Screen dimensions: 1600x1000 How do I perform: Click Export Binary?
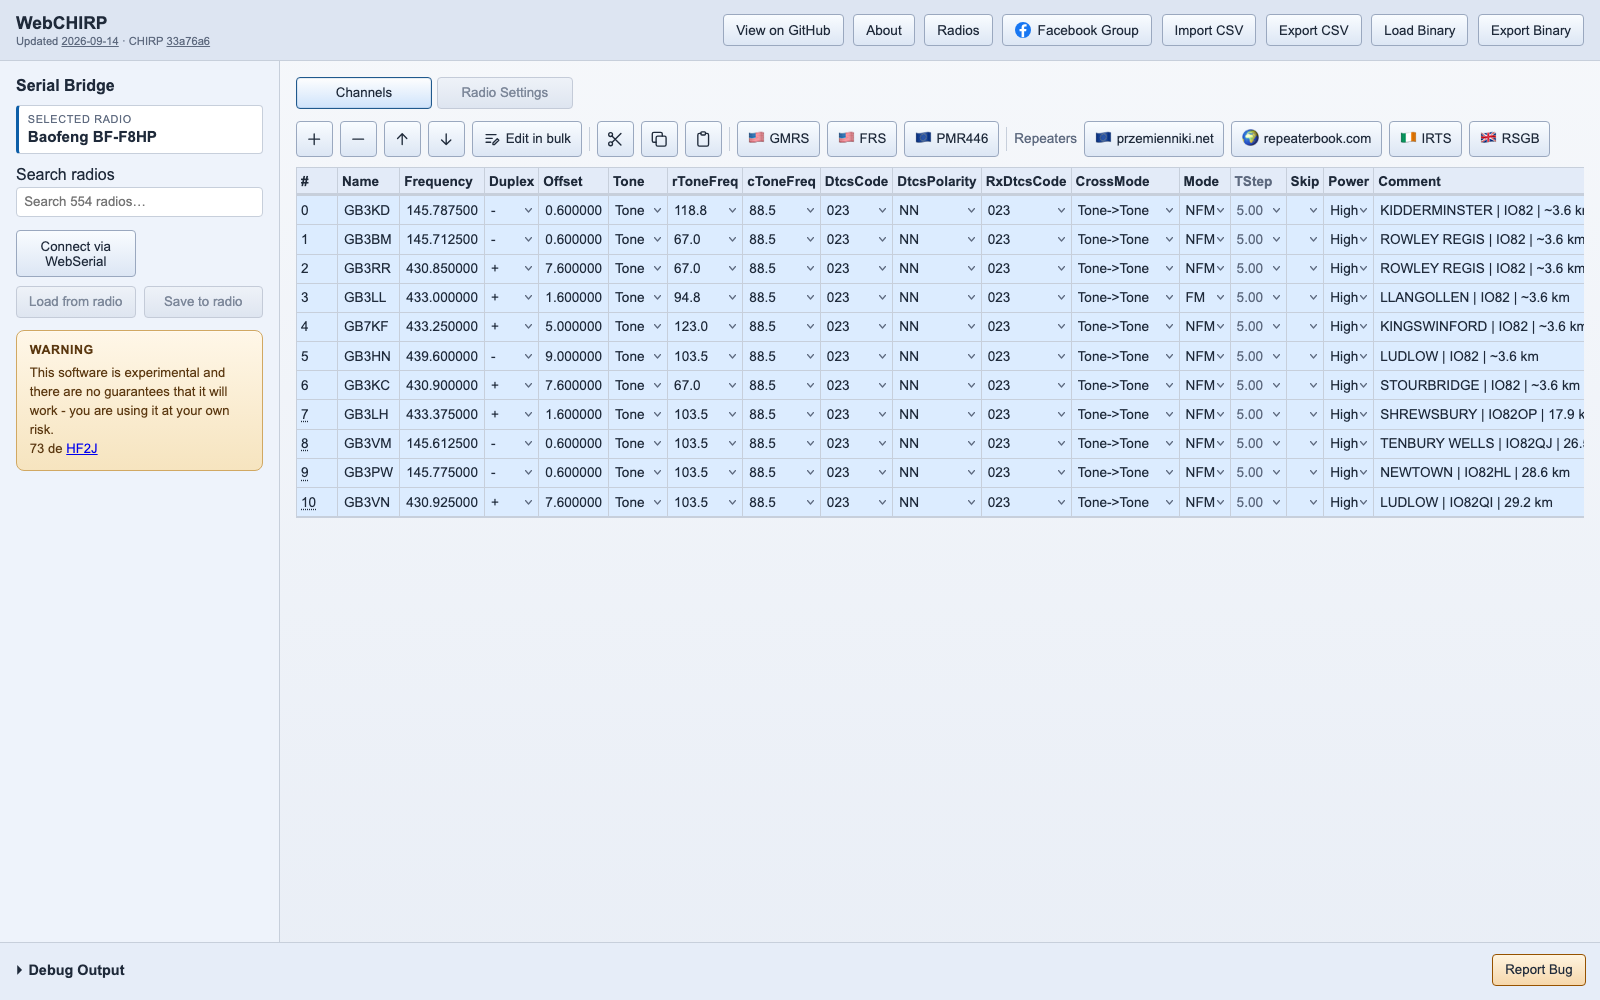[1531, 30]
